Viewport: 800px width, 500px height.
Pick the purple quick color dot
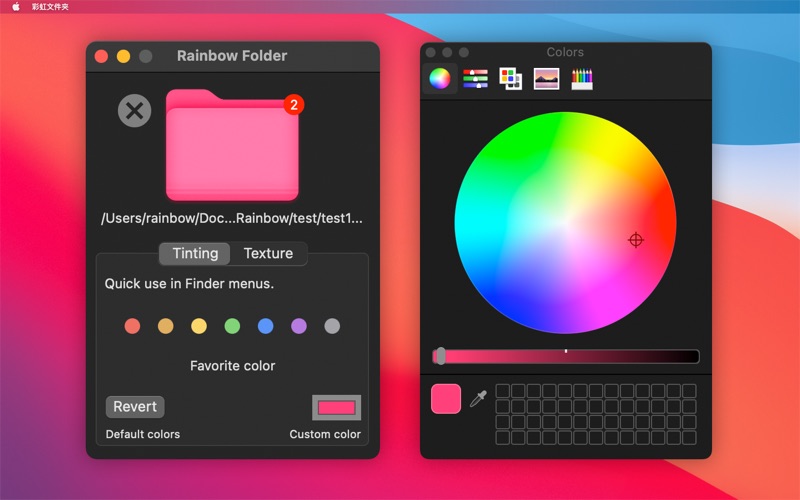point(298,326)
